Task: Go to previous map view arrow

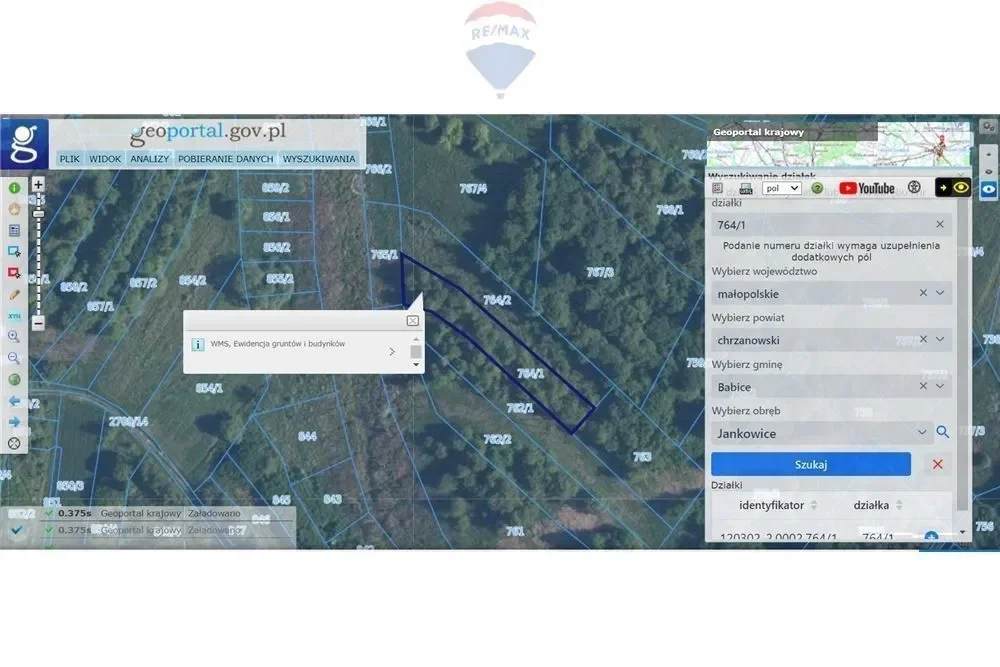Action: [14, 401]
